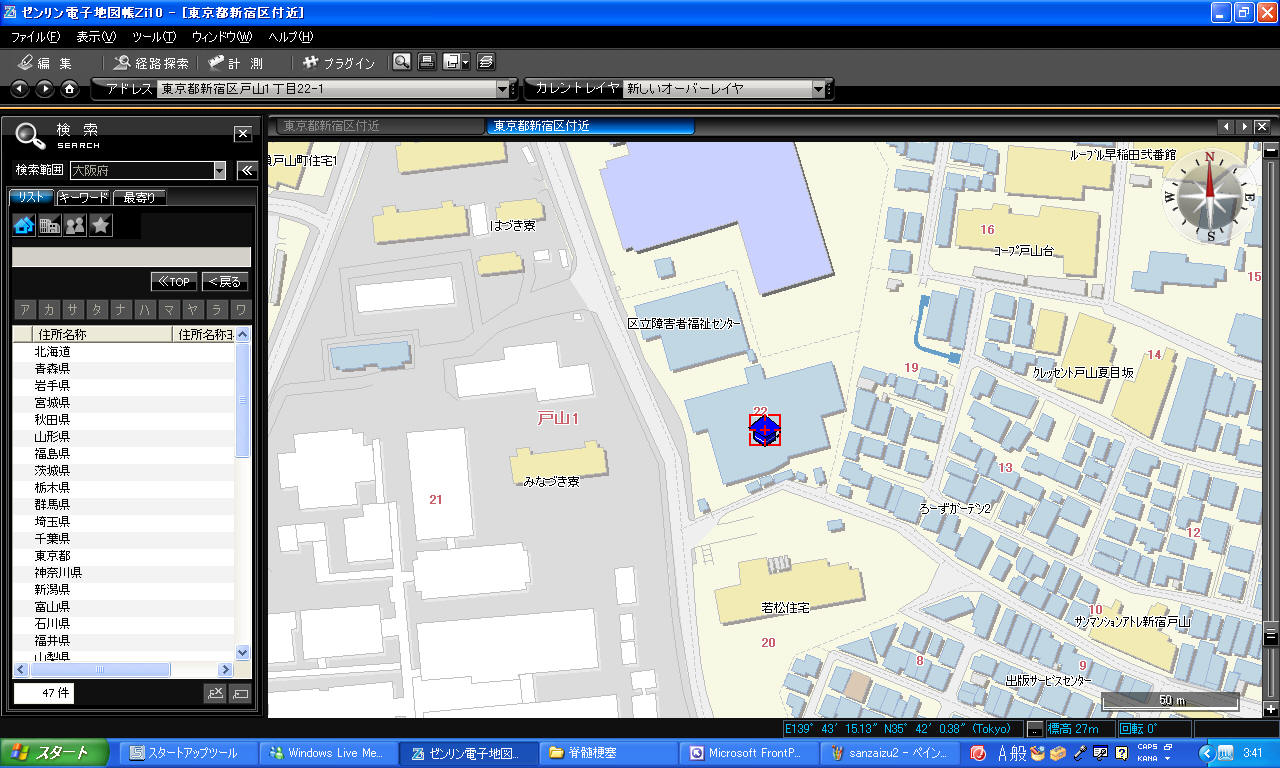The height and width of the screenshot is (768, 1280).
Task: Open the ヘルプ(H) menu
Action: (x=290, y=37)
